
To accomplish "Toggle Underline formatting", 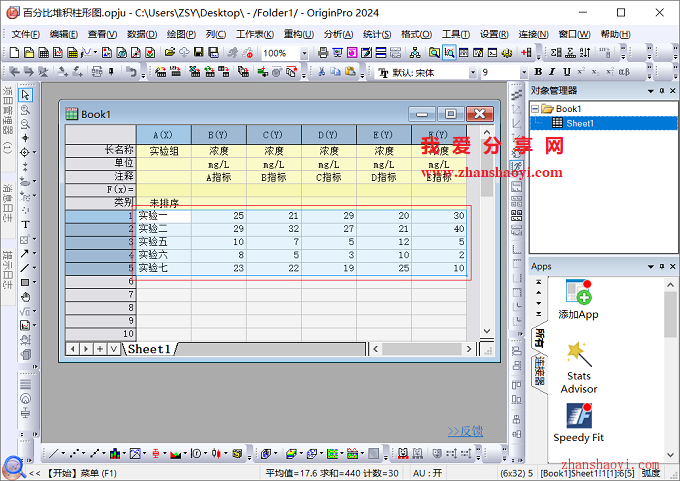I will coord(566,72).
